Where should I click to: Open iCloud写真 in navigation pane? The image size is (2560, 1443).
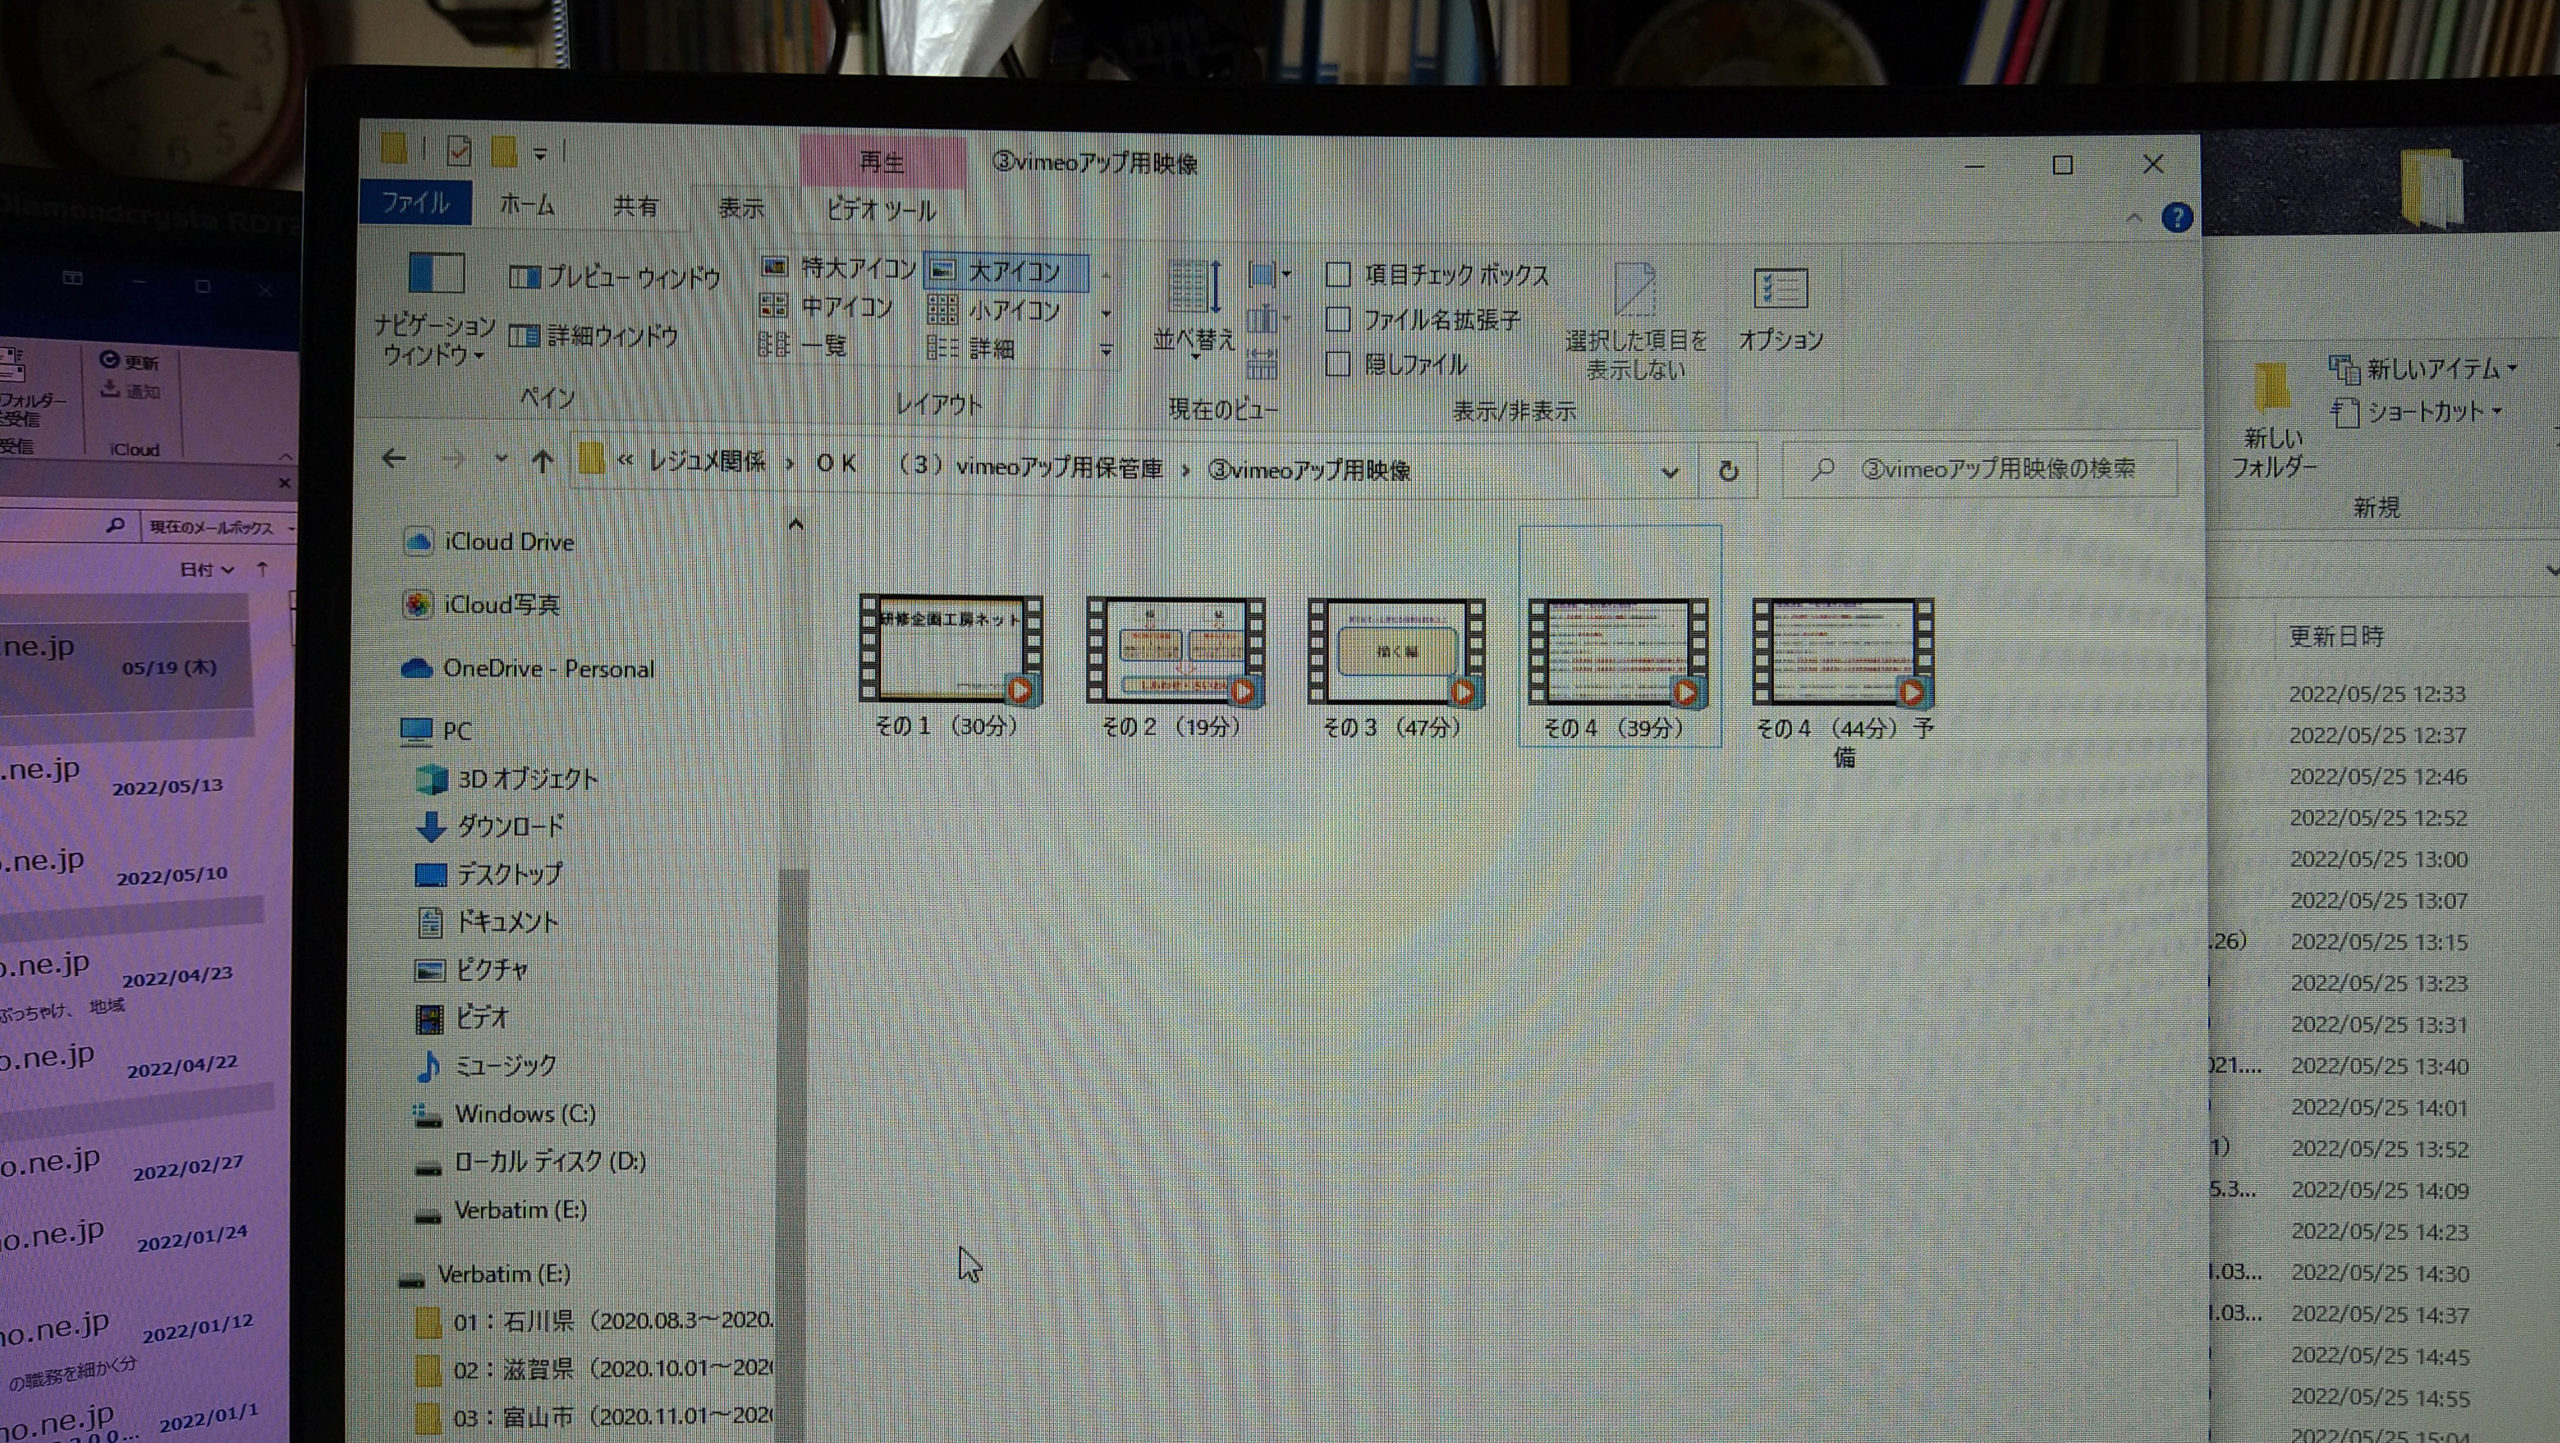pyautogui.click(x=482, y=604)
